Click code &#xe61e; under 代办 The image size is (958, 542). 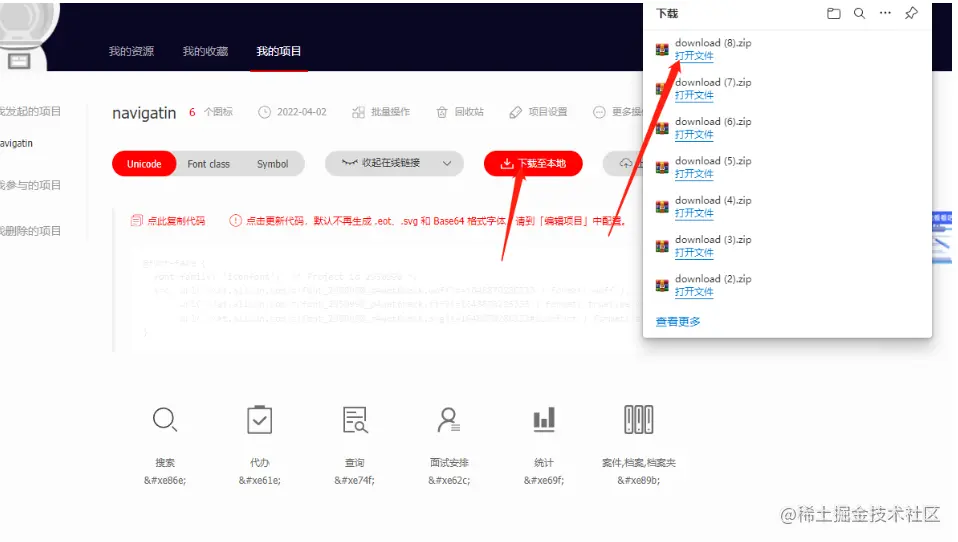(260, 480)
